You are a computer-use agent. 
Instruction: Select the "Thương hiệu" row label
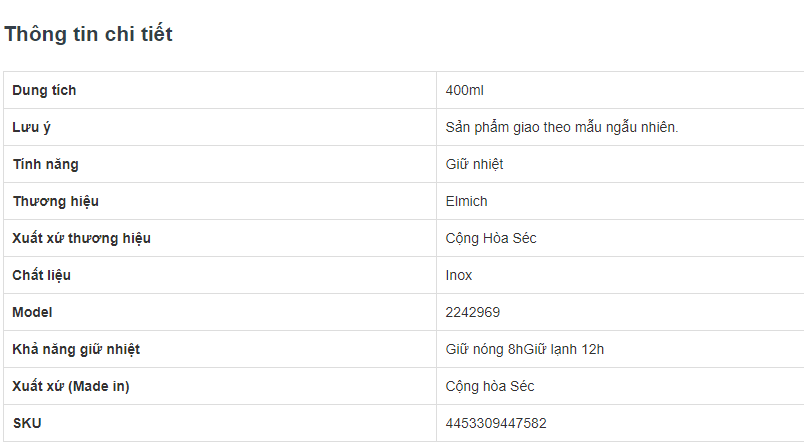(x=55, y=202)
